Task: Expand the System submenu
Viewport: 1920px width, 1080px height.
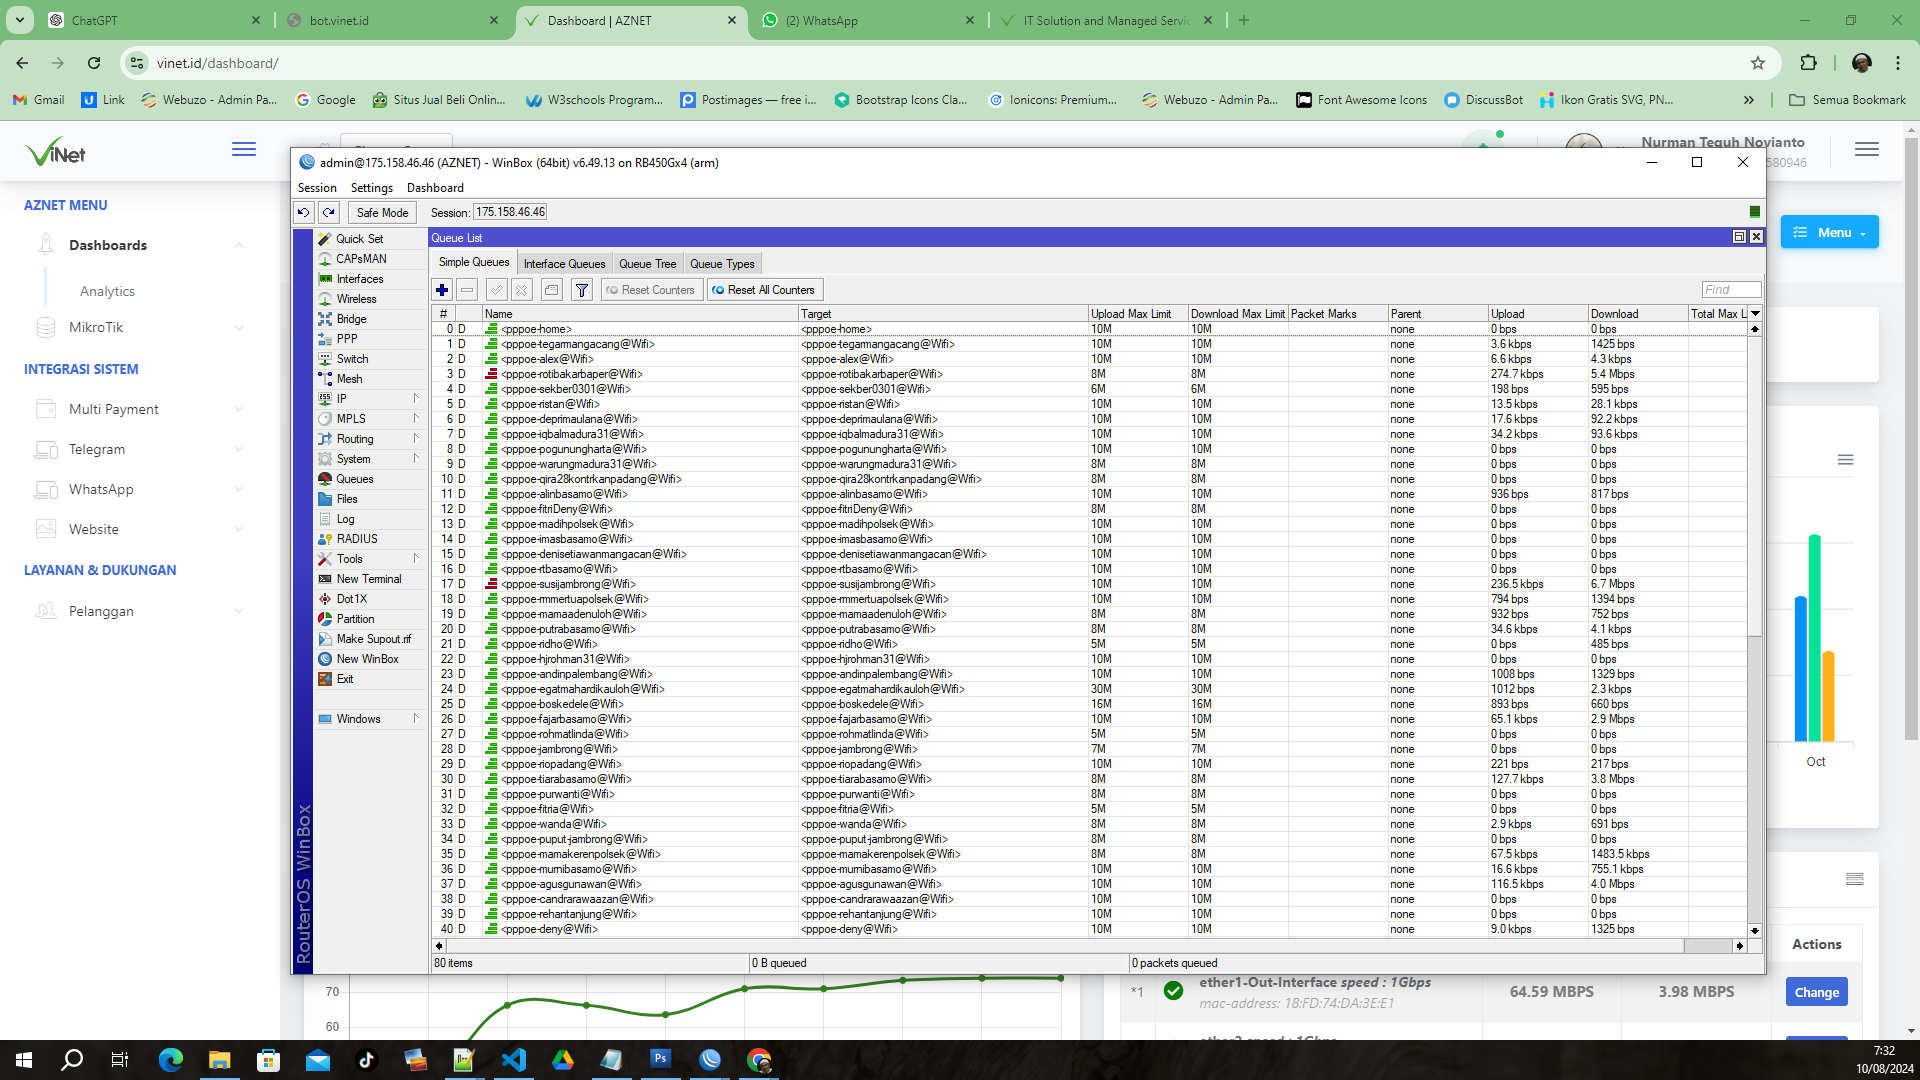Action: tap(370, 459)
